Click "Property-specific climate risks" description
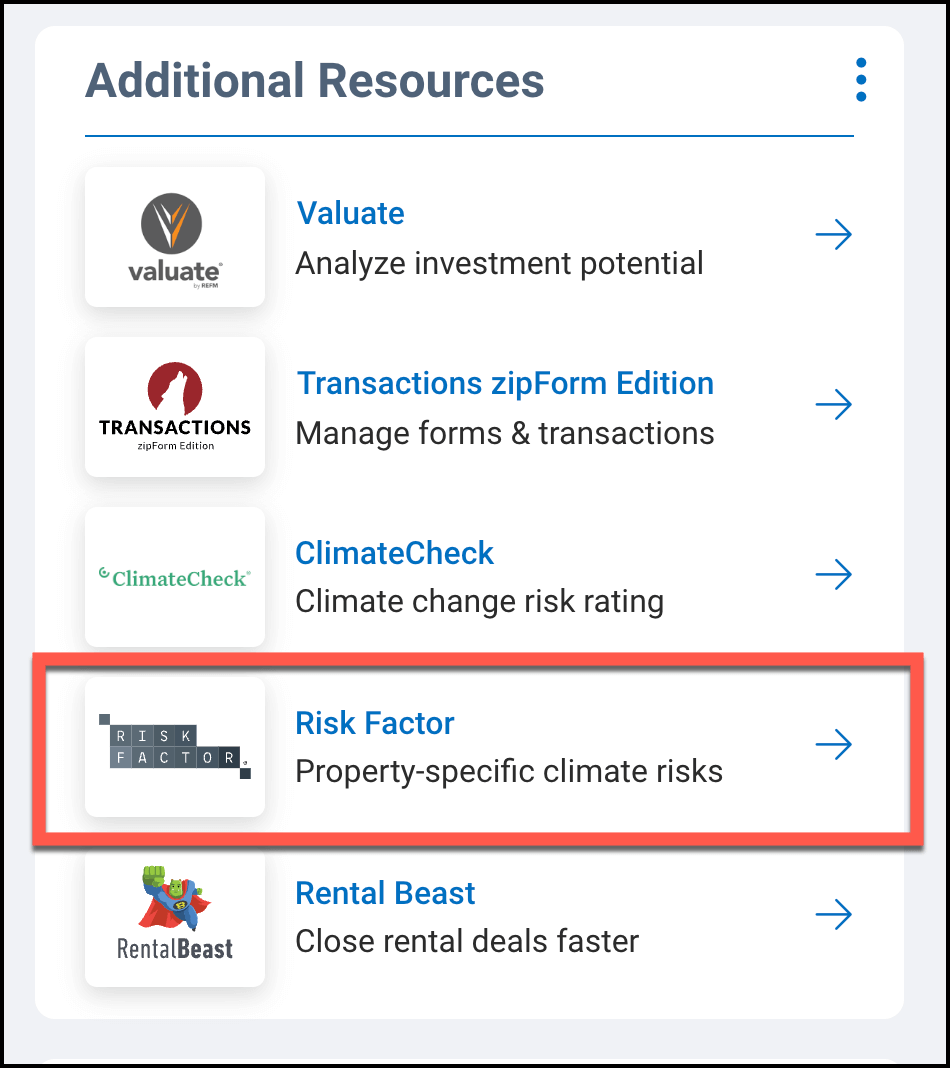The width and height of the screenshot is (950, 1068). point(509,772)
